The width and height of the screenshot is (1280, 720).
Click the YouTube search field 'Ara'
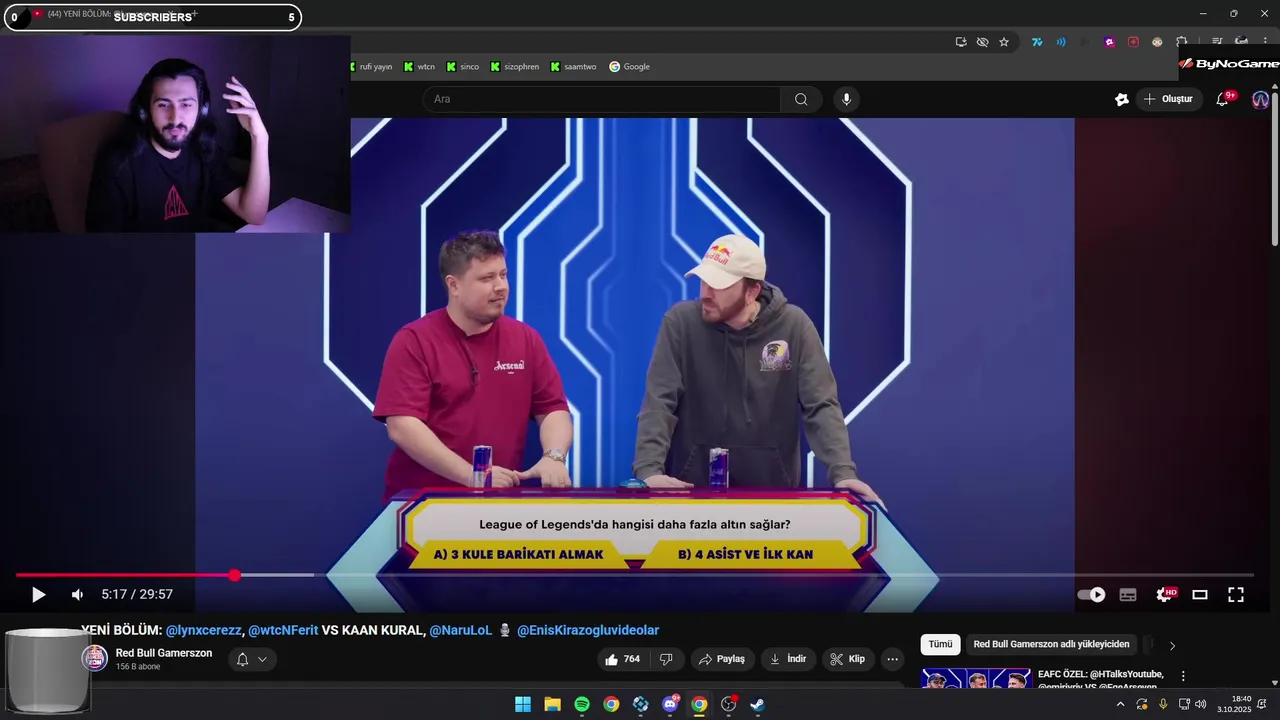click(602, 99)
